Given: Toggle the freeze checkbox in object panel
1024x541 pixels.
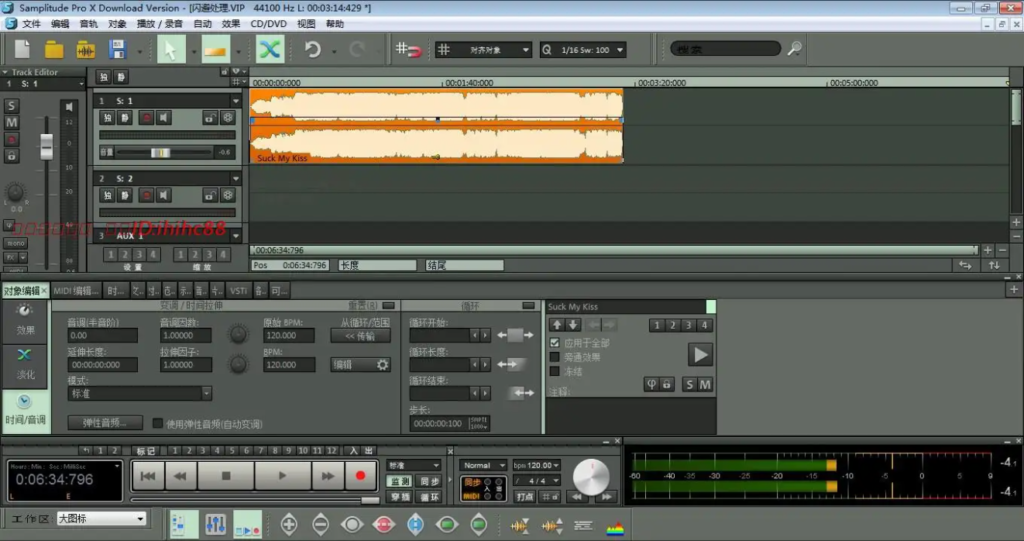Looking at the screenshot, I should 554,371.
